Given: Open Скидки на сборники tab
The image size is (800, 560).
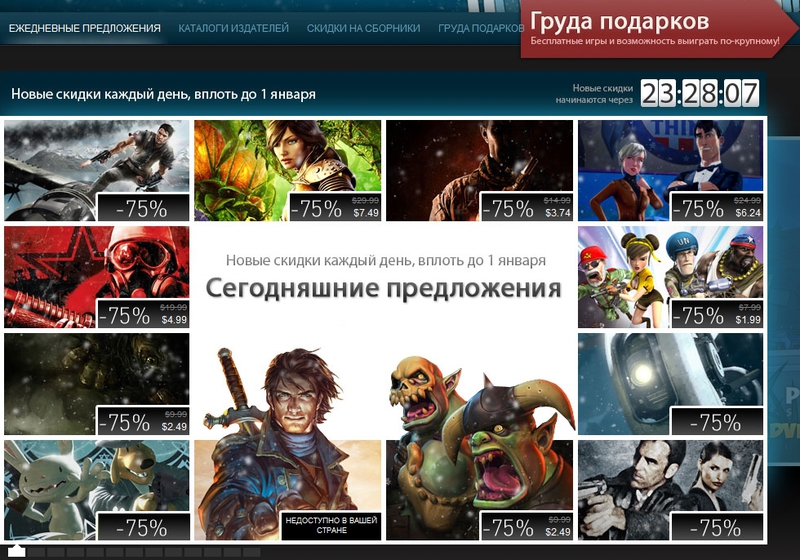Looking at the screenshot, I should (364, 28).
